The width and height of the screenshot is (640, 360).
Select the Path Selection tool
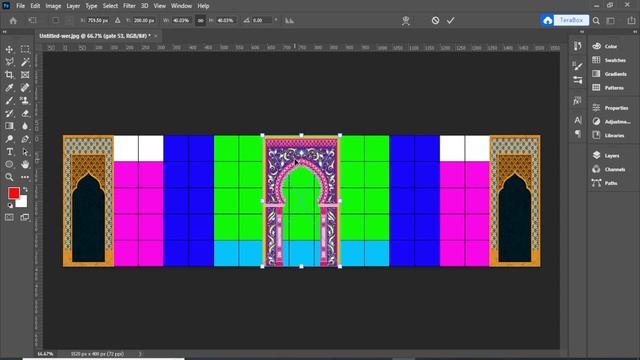pyautogui.click(x=25, y=152)
